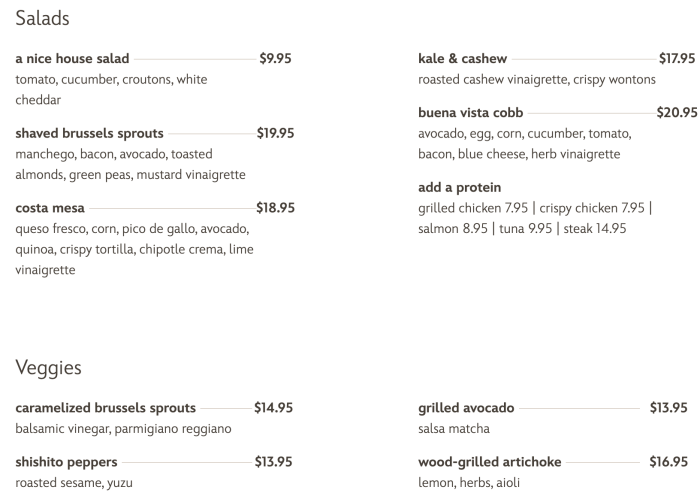Click 'roasted sesame, yuzu' description
Viewport: 700px width, 502px height.
pyautogui.click(x=74, y=483)
